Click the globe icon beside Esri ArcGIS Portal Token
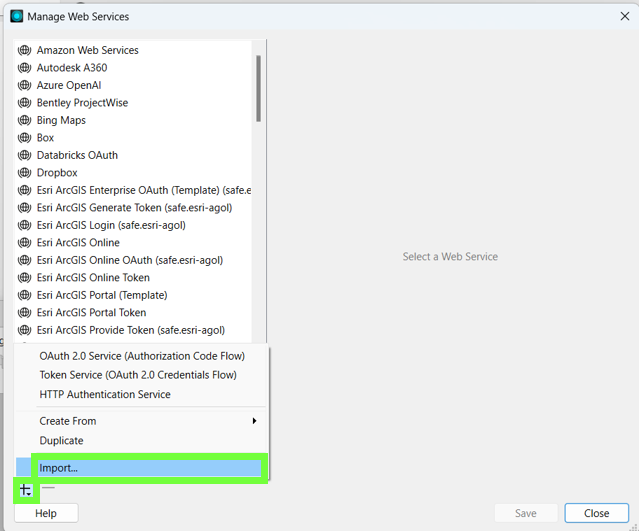Viewport: 639px width, 531px height. point(24,313)
